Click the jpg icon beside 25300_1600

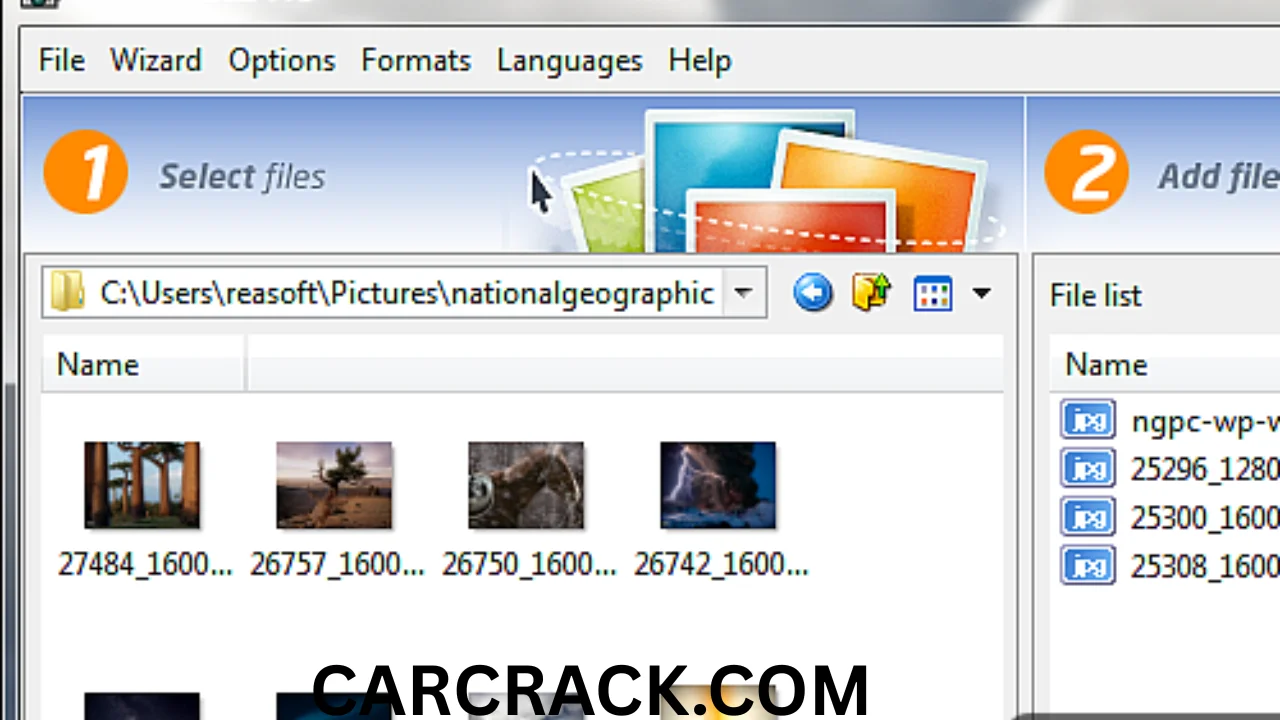coord(1088,517)
